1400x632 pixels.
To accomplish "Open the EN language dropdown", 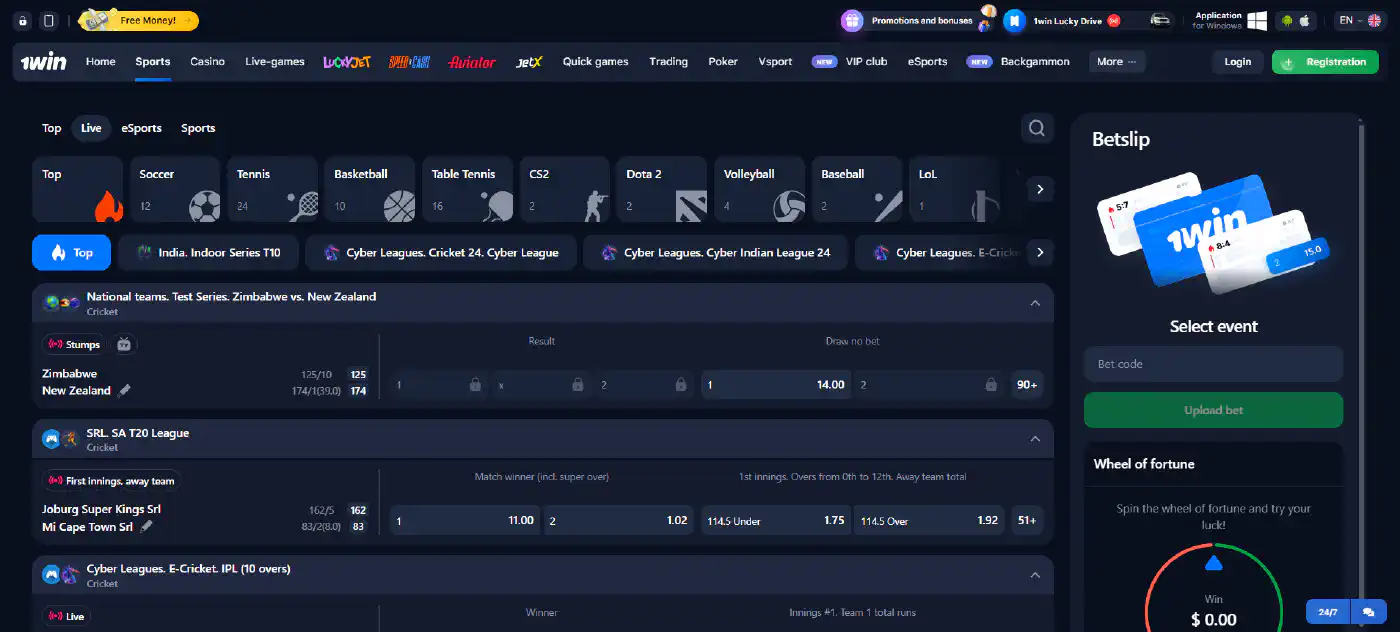I will [x=1360, y=19].
